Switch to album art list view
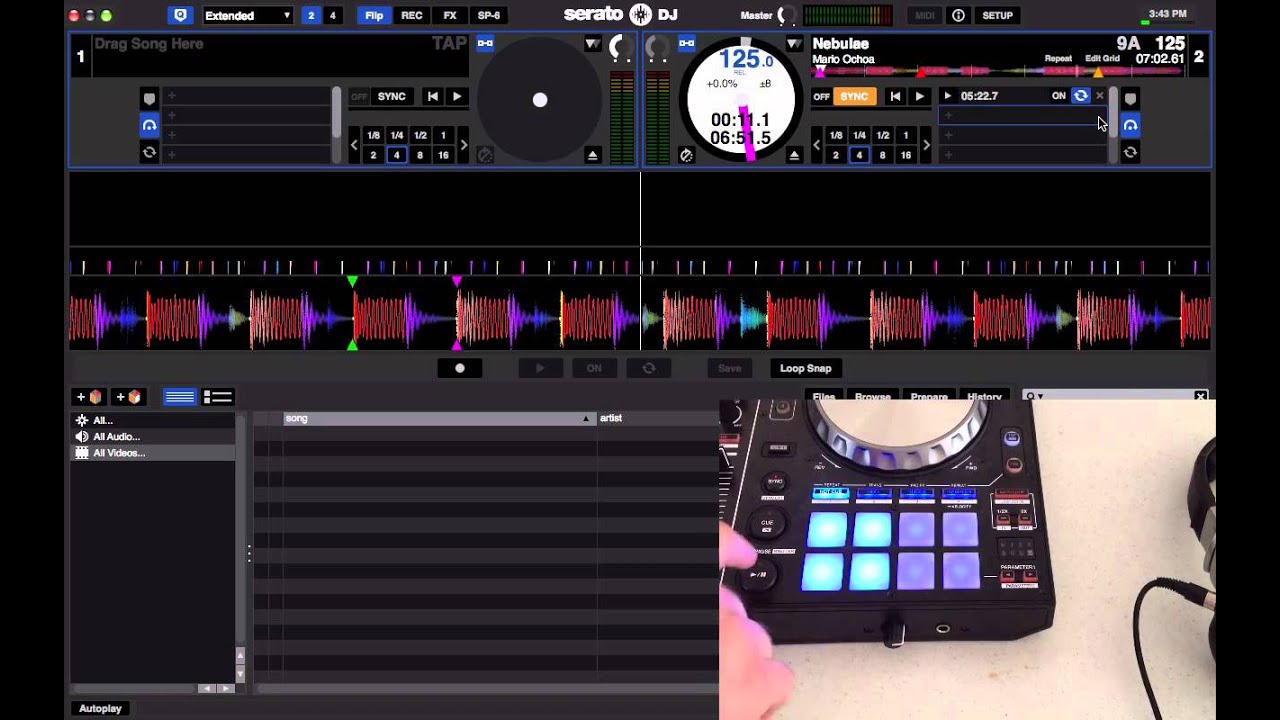Viewport: 1280px width, 720px height. point(218,397)
